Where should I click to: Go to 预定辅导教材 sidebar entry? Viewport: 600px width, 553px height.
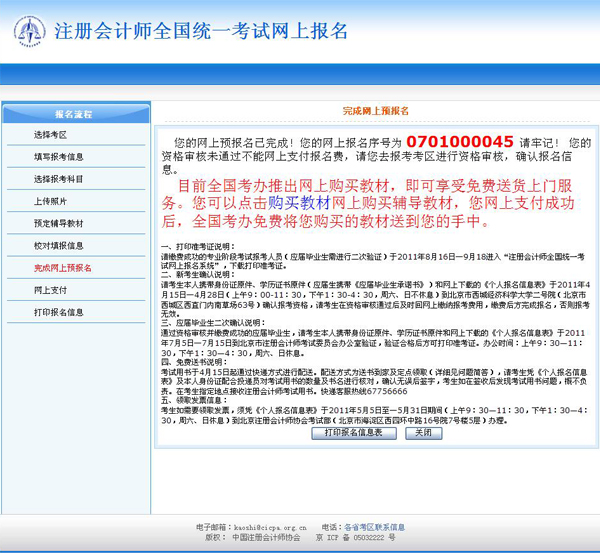point(59,223)
